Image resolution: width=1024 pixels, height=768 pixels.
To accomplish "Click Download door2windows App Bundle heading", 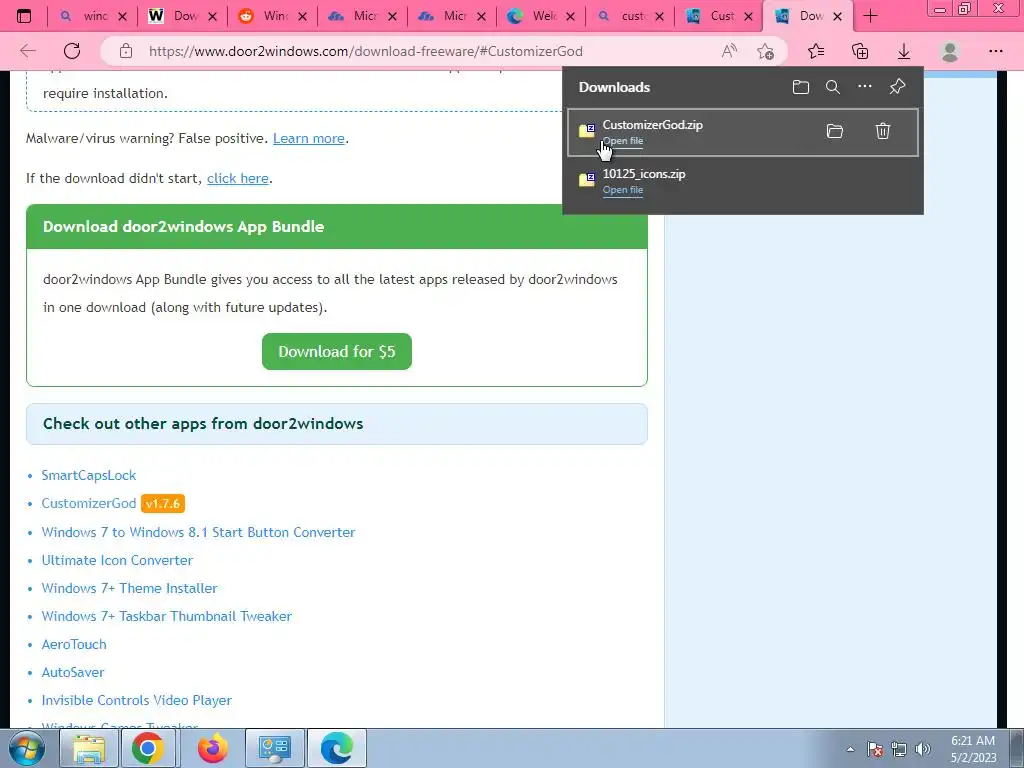I will pos(184,227).
